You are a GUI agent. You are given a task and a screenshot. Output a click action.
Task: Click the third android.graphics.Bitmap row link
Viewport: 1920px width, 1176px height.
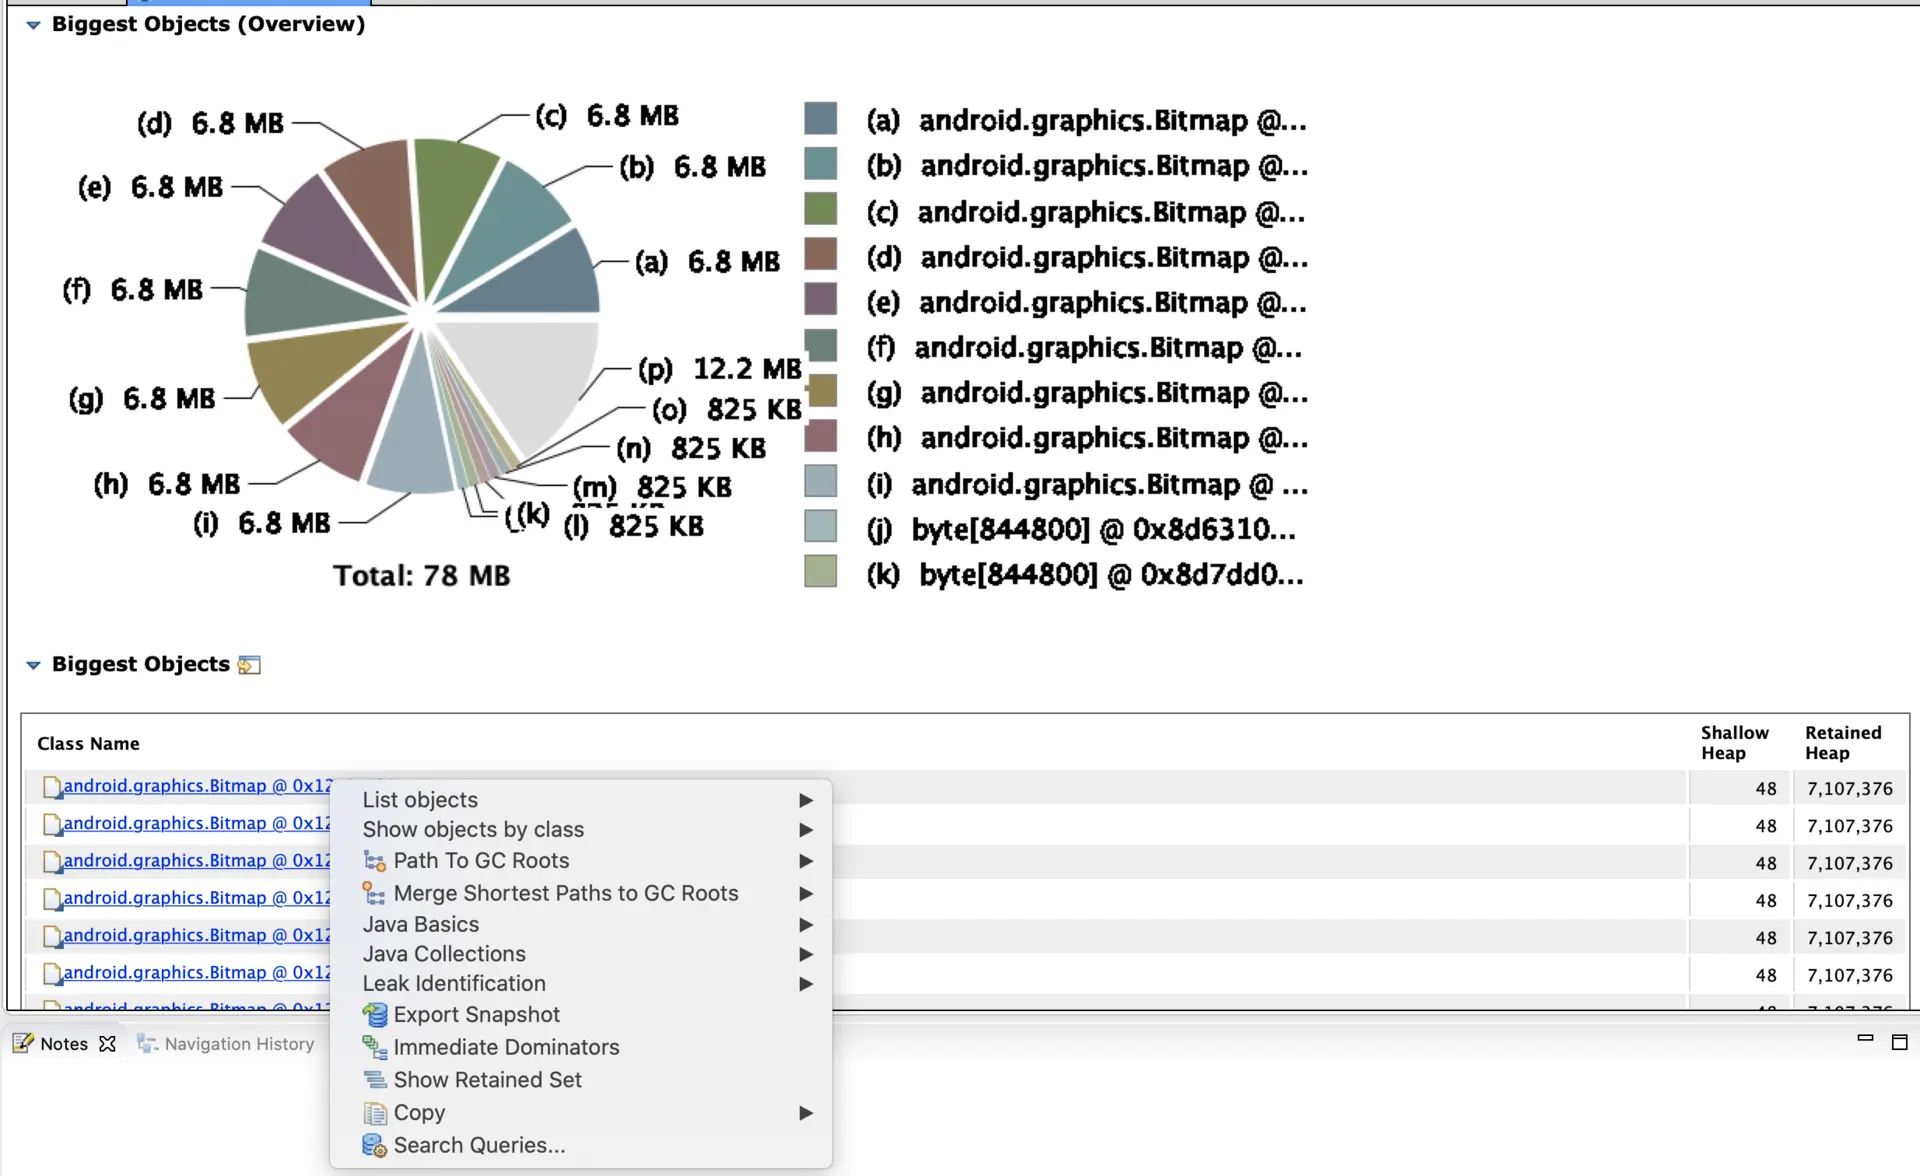coord(196,860)
